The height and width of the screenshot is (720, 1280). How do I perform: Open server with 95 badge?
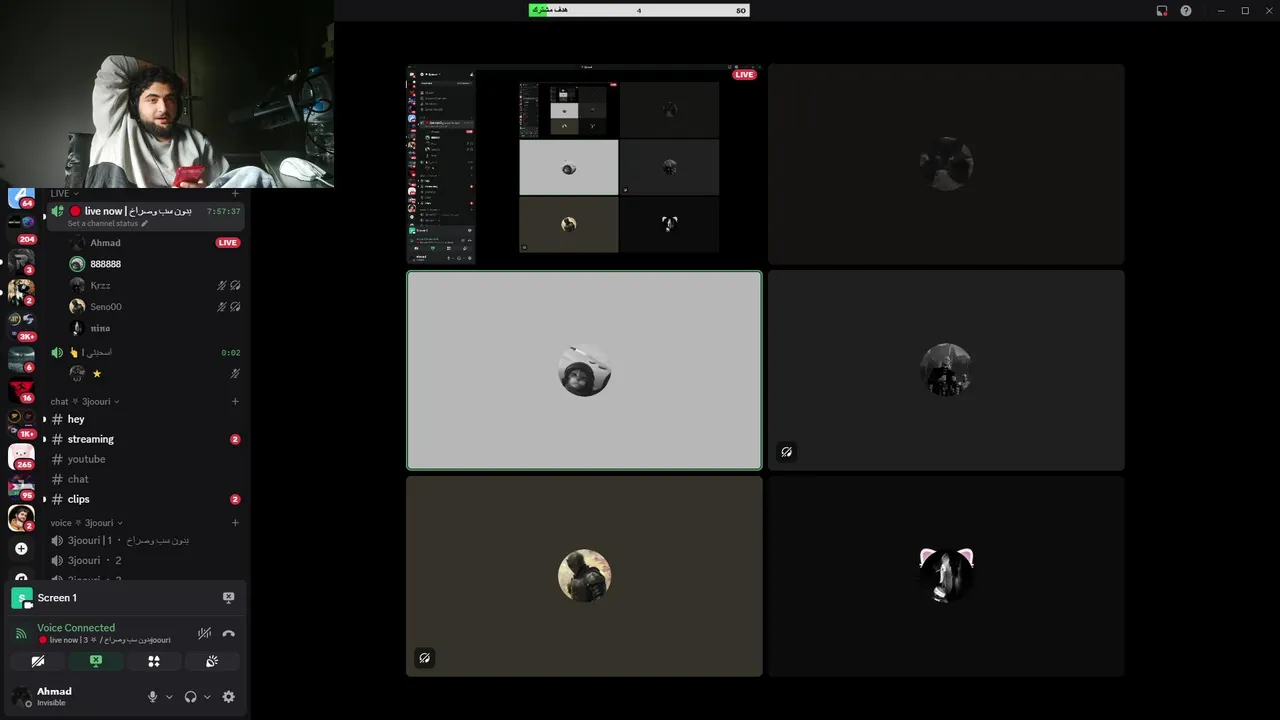(21, 487)
